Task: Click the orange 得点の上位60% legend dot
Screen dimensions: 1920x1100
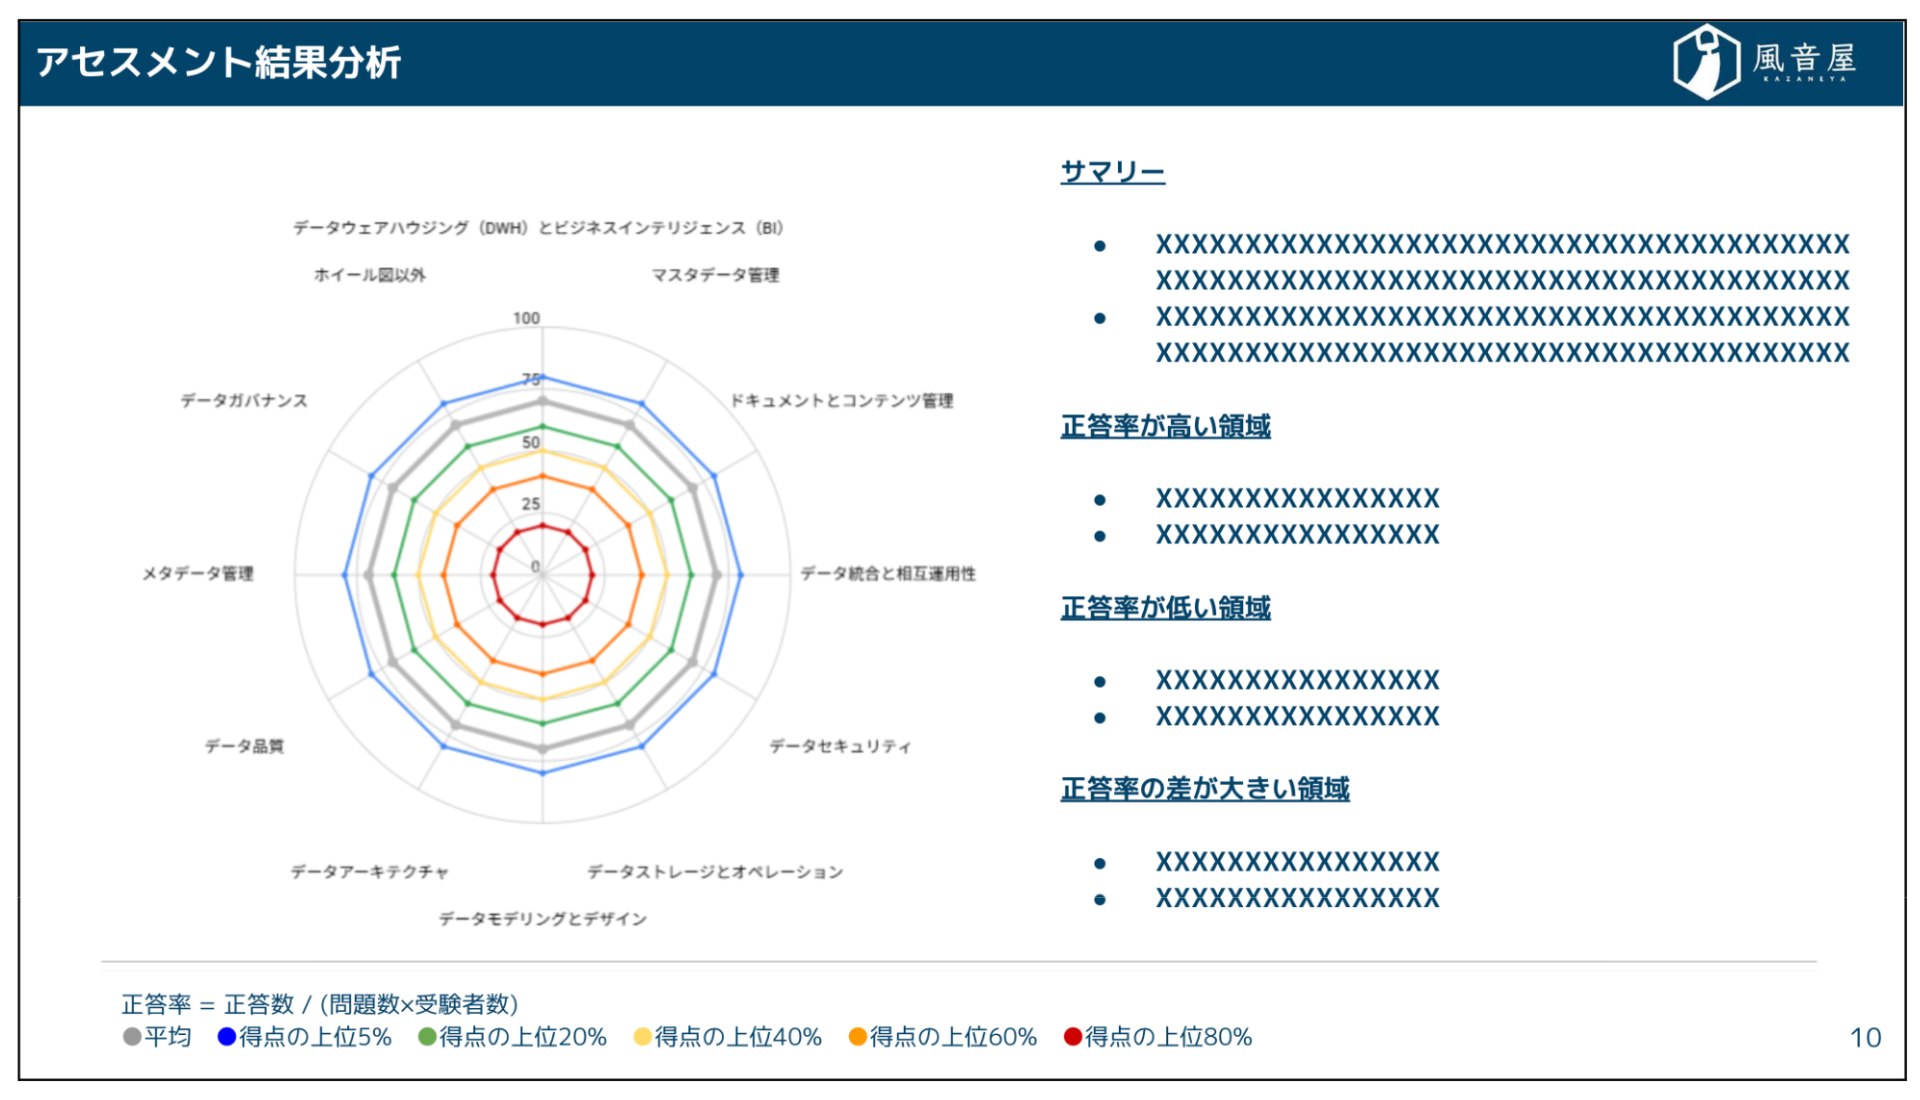Action: [x=857, y=1037]
